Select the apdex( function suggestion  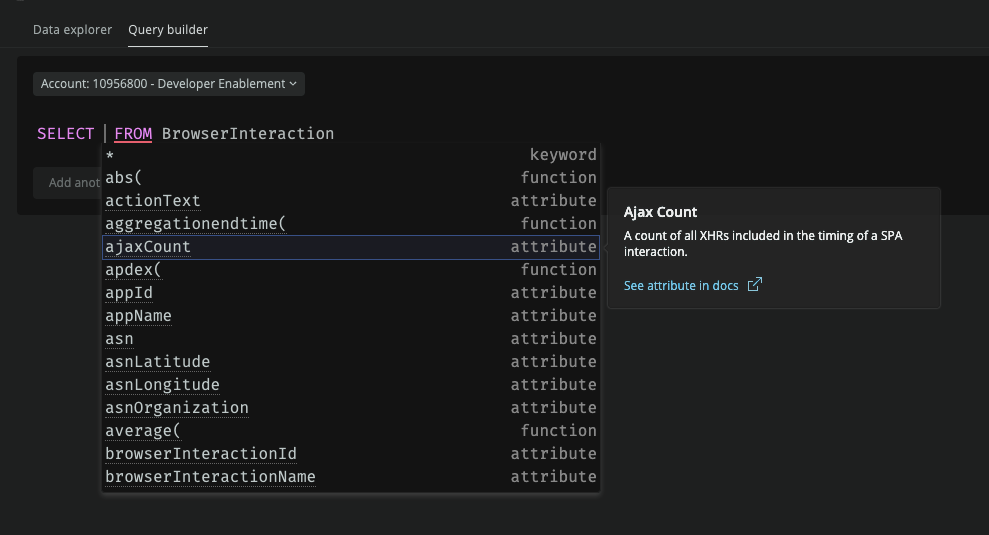click(351, 270)
